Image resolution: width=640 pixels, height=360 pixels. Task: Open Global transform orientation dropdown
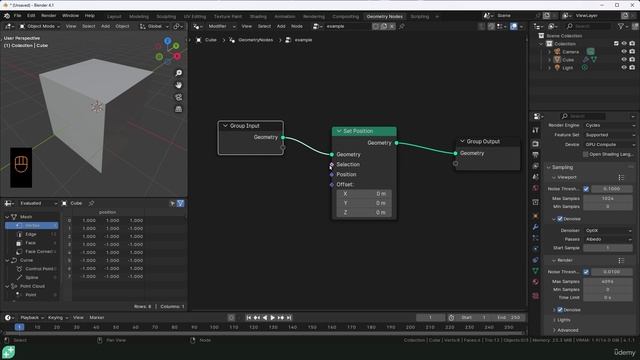pyautogui.click(x=155, y=26)
